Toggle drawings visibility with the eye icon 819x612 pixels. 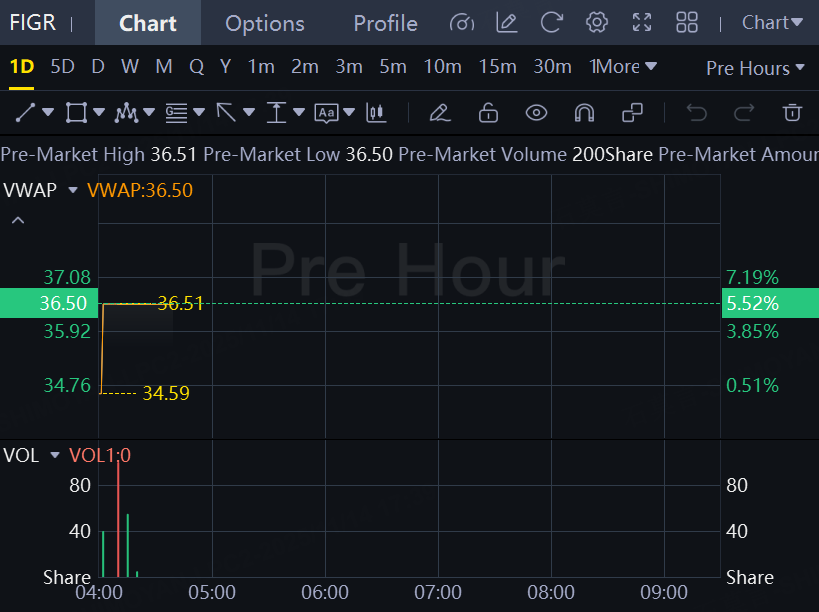(536, 112)
